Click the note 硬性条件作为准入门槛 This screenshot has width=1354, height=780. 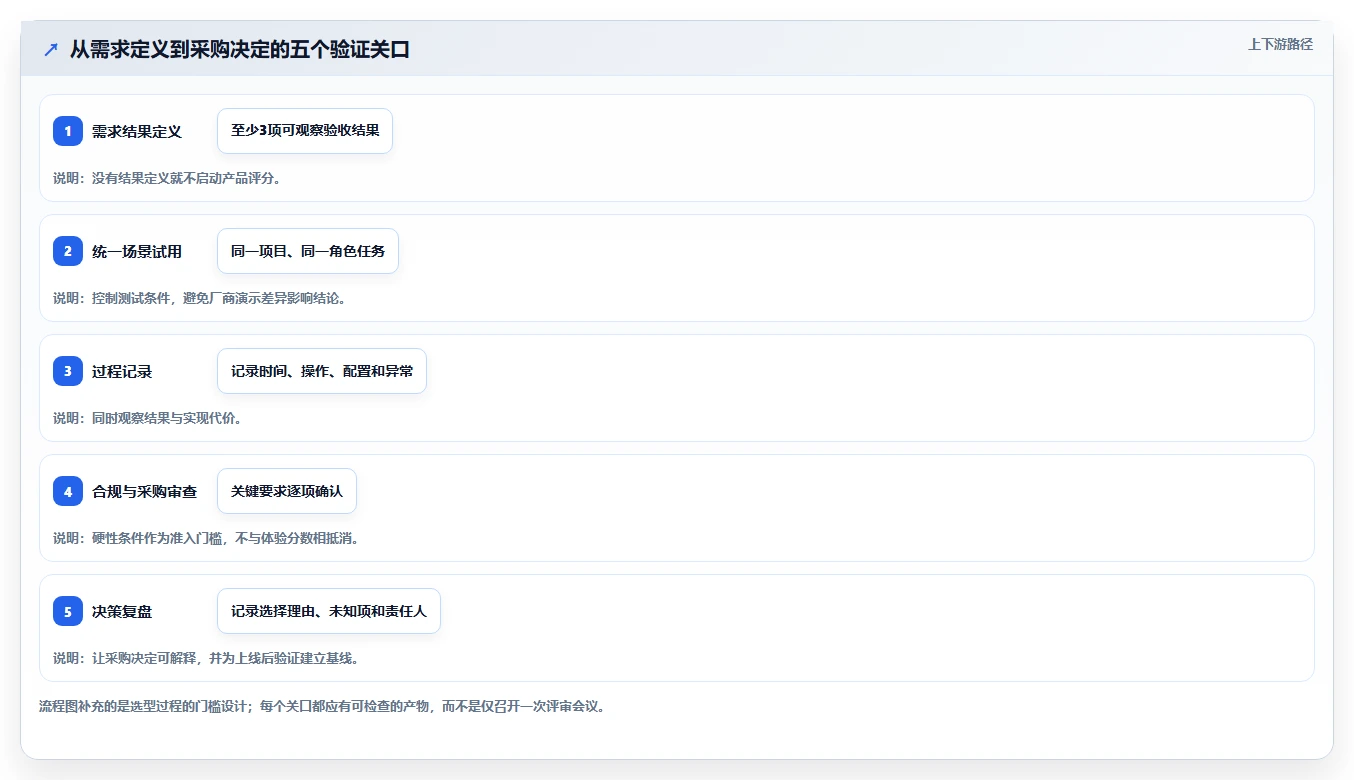(206, 538)
